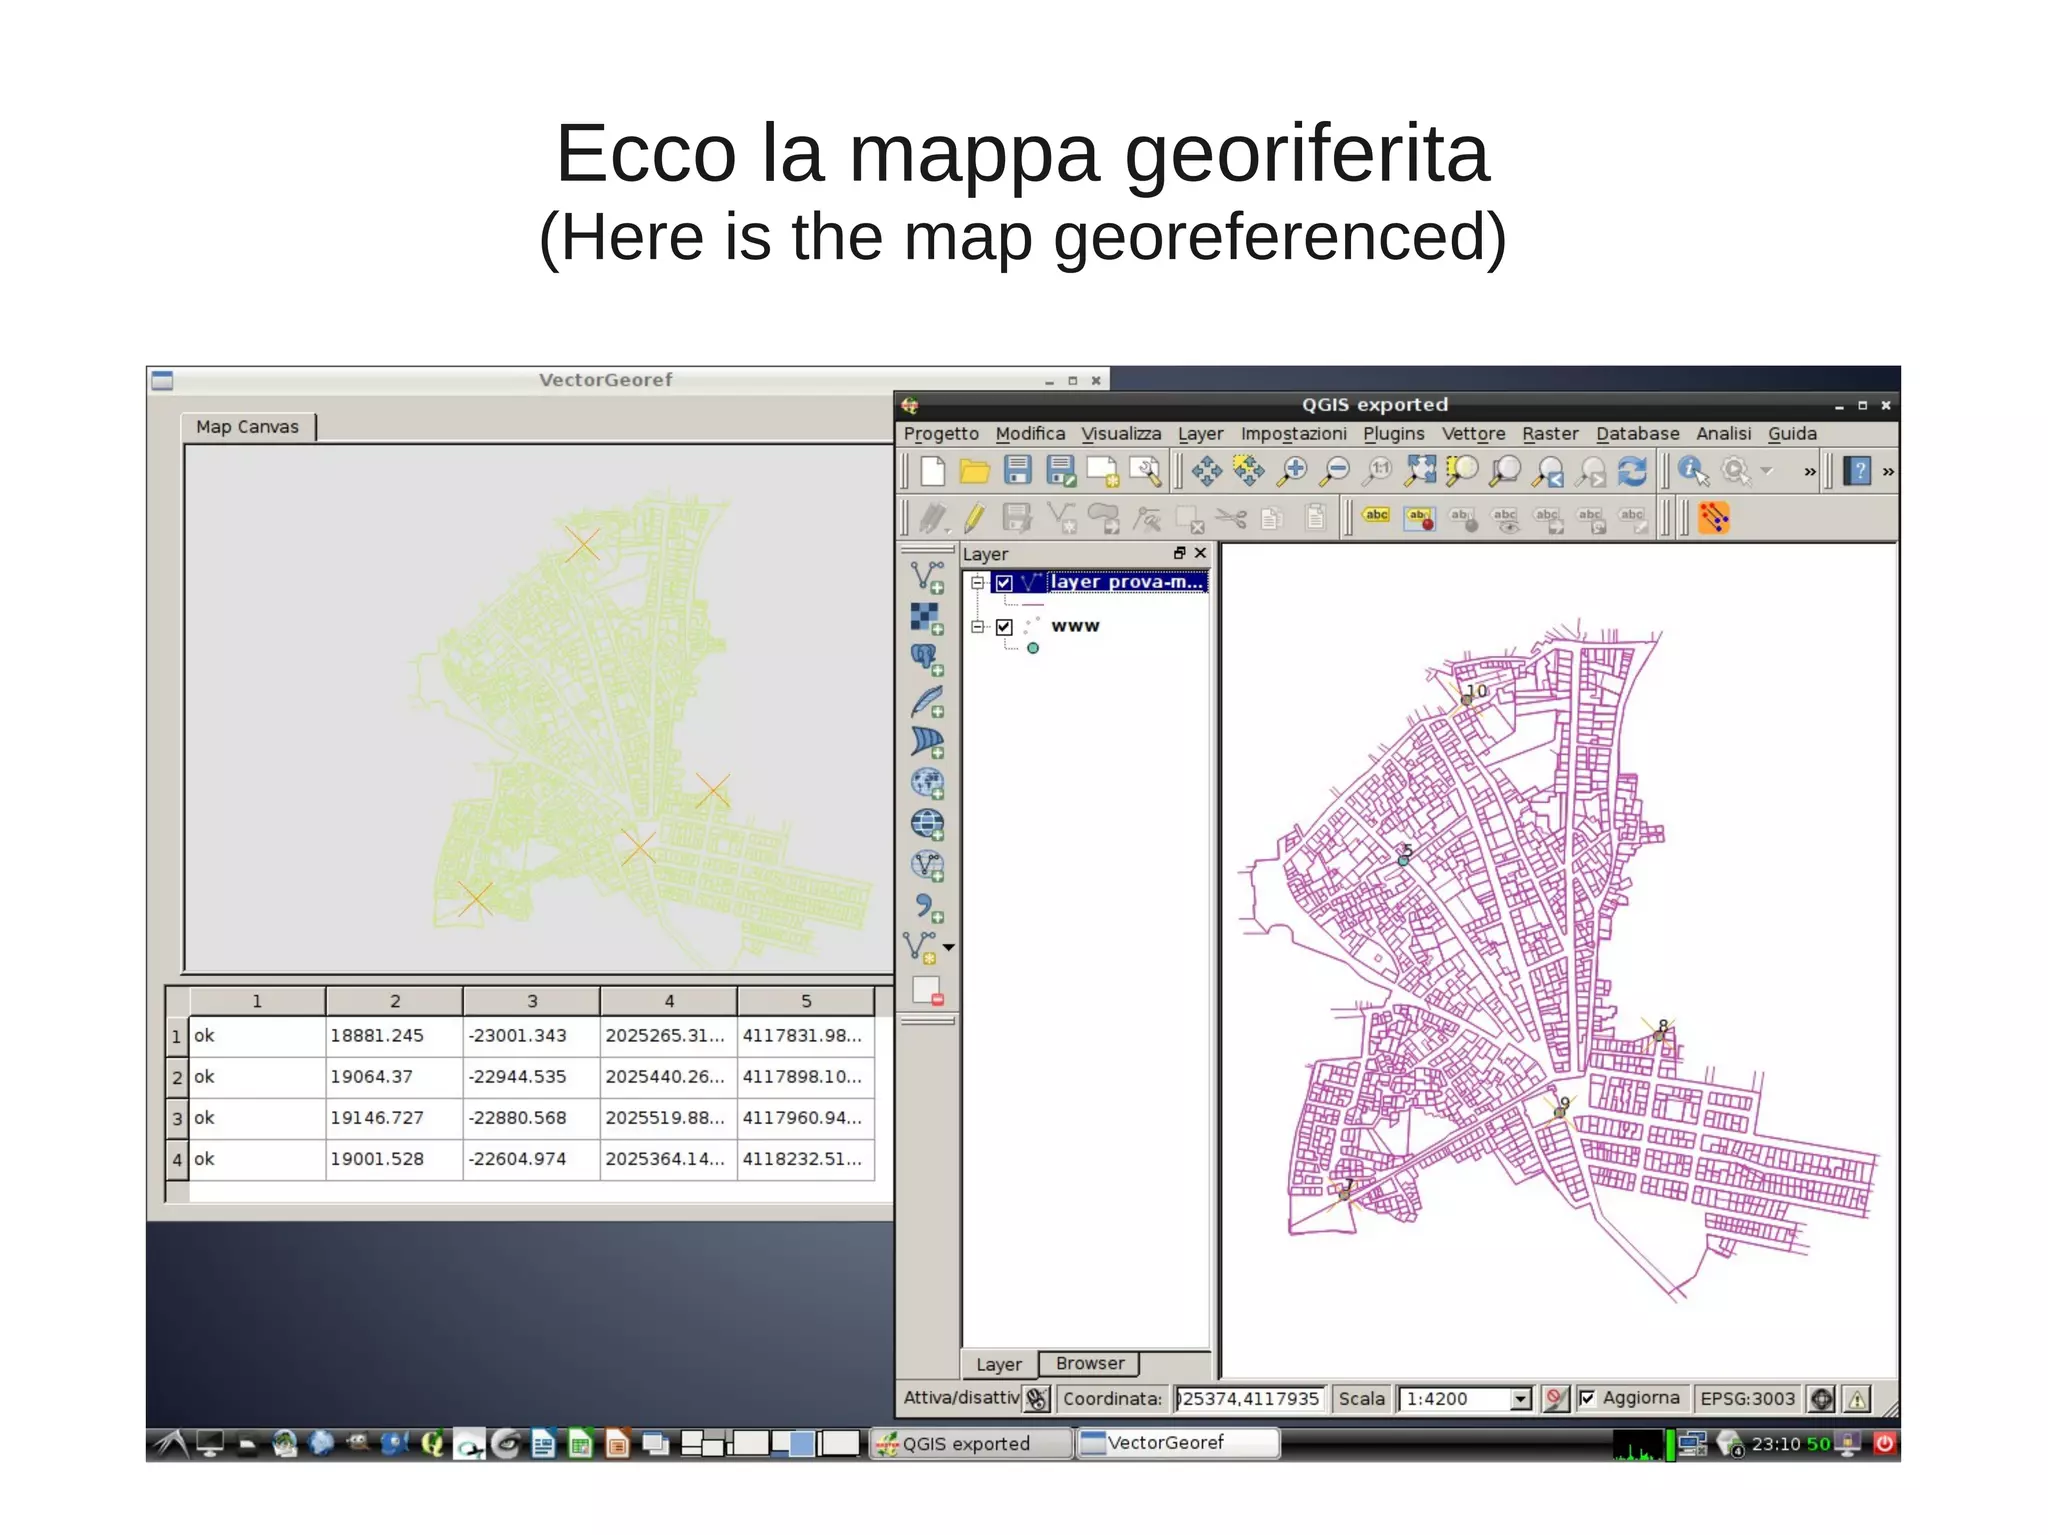Create a new project in QGIS
Viewport: 2048px width, 1535px height.
coord(932,471)
